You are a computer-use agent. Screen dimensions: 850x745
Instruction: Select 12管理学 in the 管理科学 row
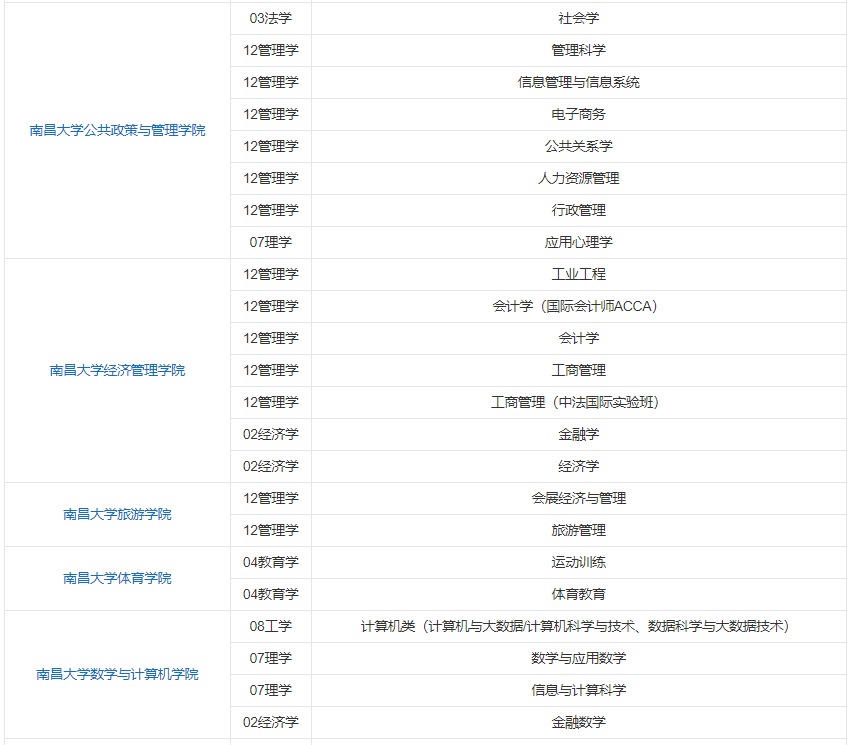point(271,50)
